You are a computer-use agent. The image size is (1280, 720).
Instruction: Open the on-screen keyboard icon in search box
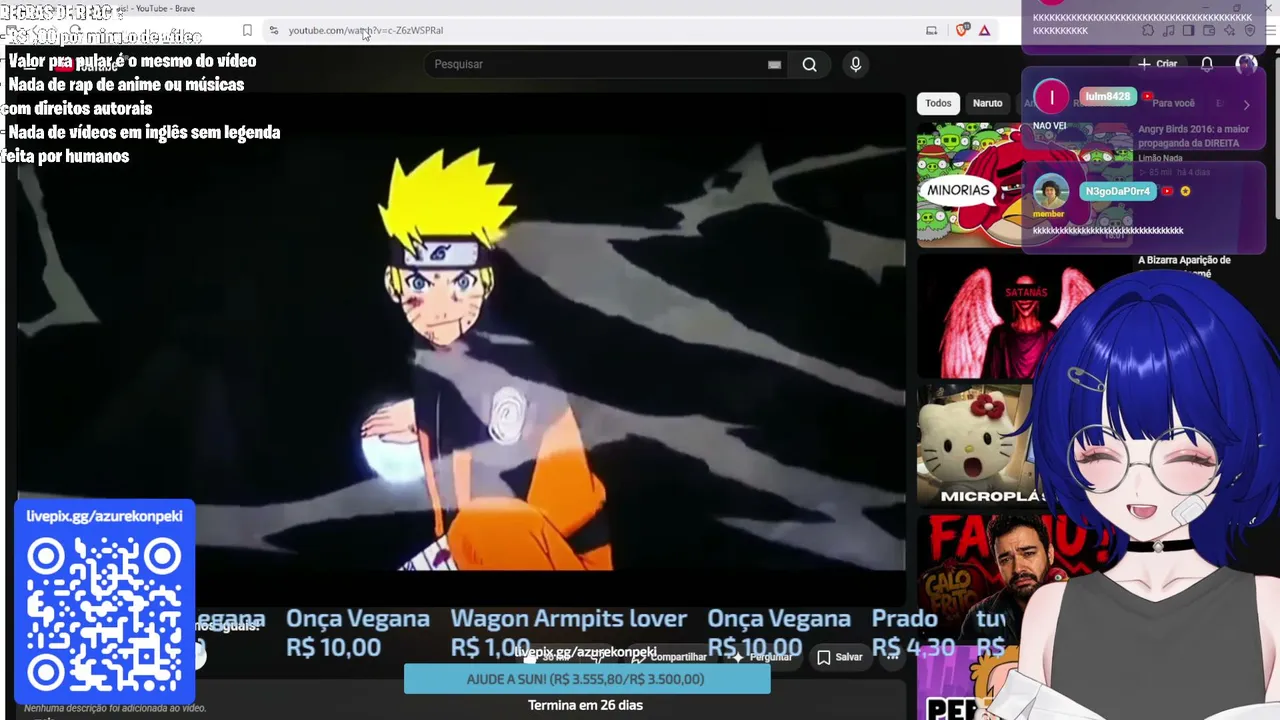pos(774,64)
